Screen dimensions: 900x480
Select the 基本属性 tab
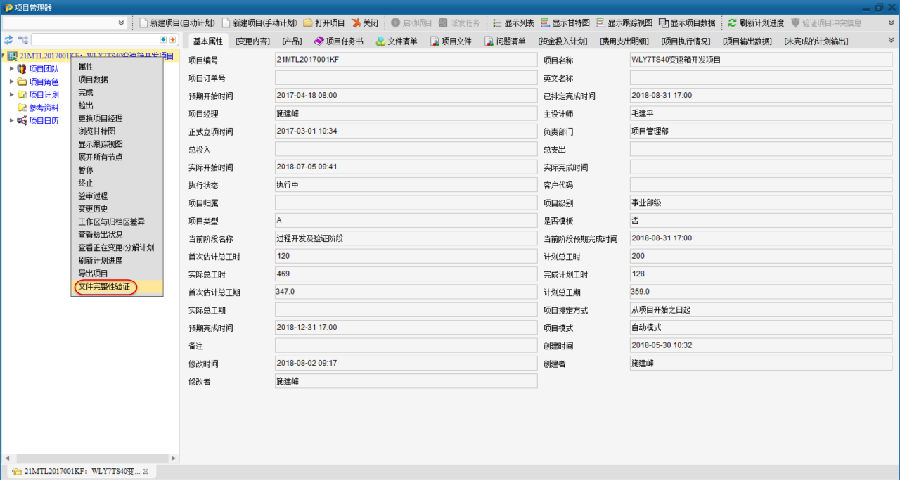tap(207, 41)
